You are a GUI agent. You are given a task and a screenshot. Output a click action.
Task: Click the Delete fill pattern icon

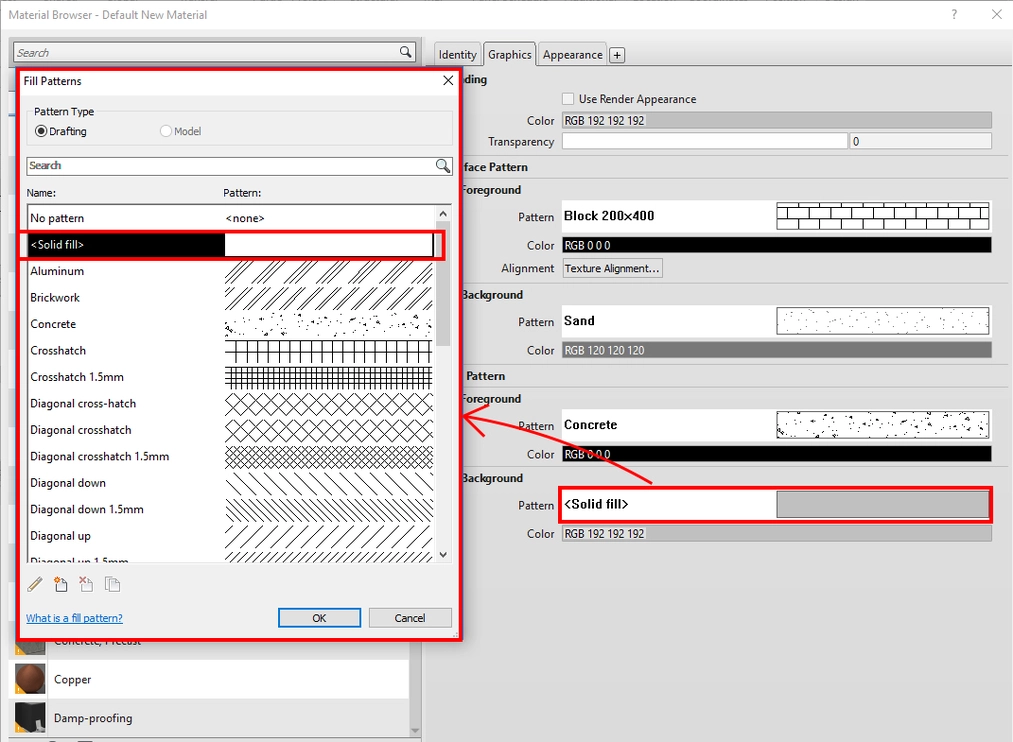86,584
